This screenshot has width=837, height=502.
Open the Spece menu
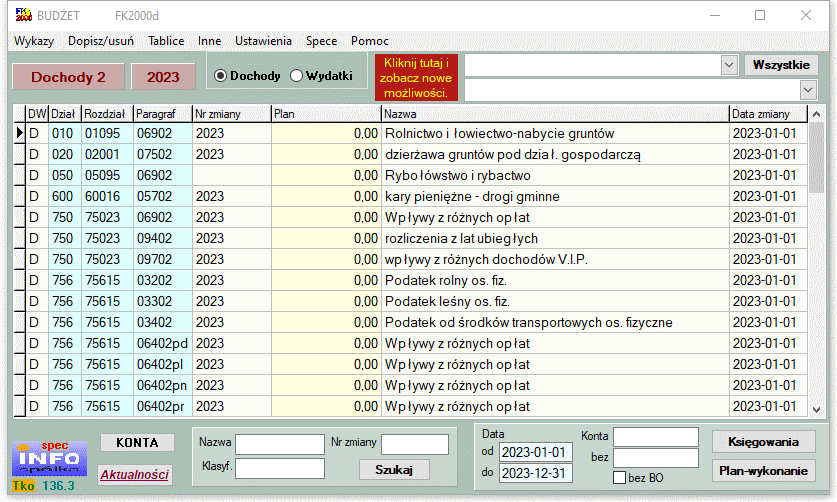click(321, 41)
